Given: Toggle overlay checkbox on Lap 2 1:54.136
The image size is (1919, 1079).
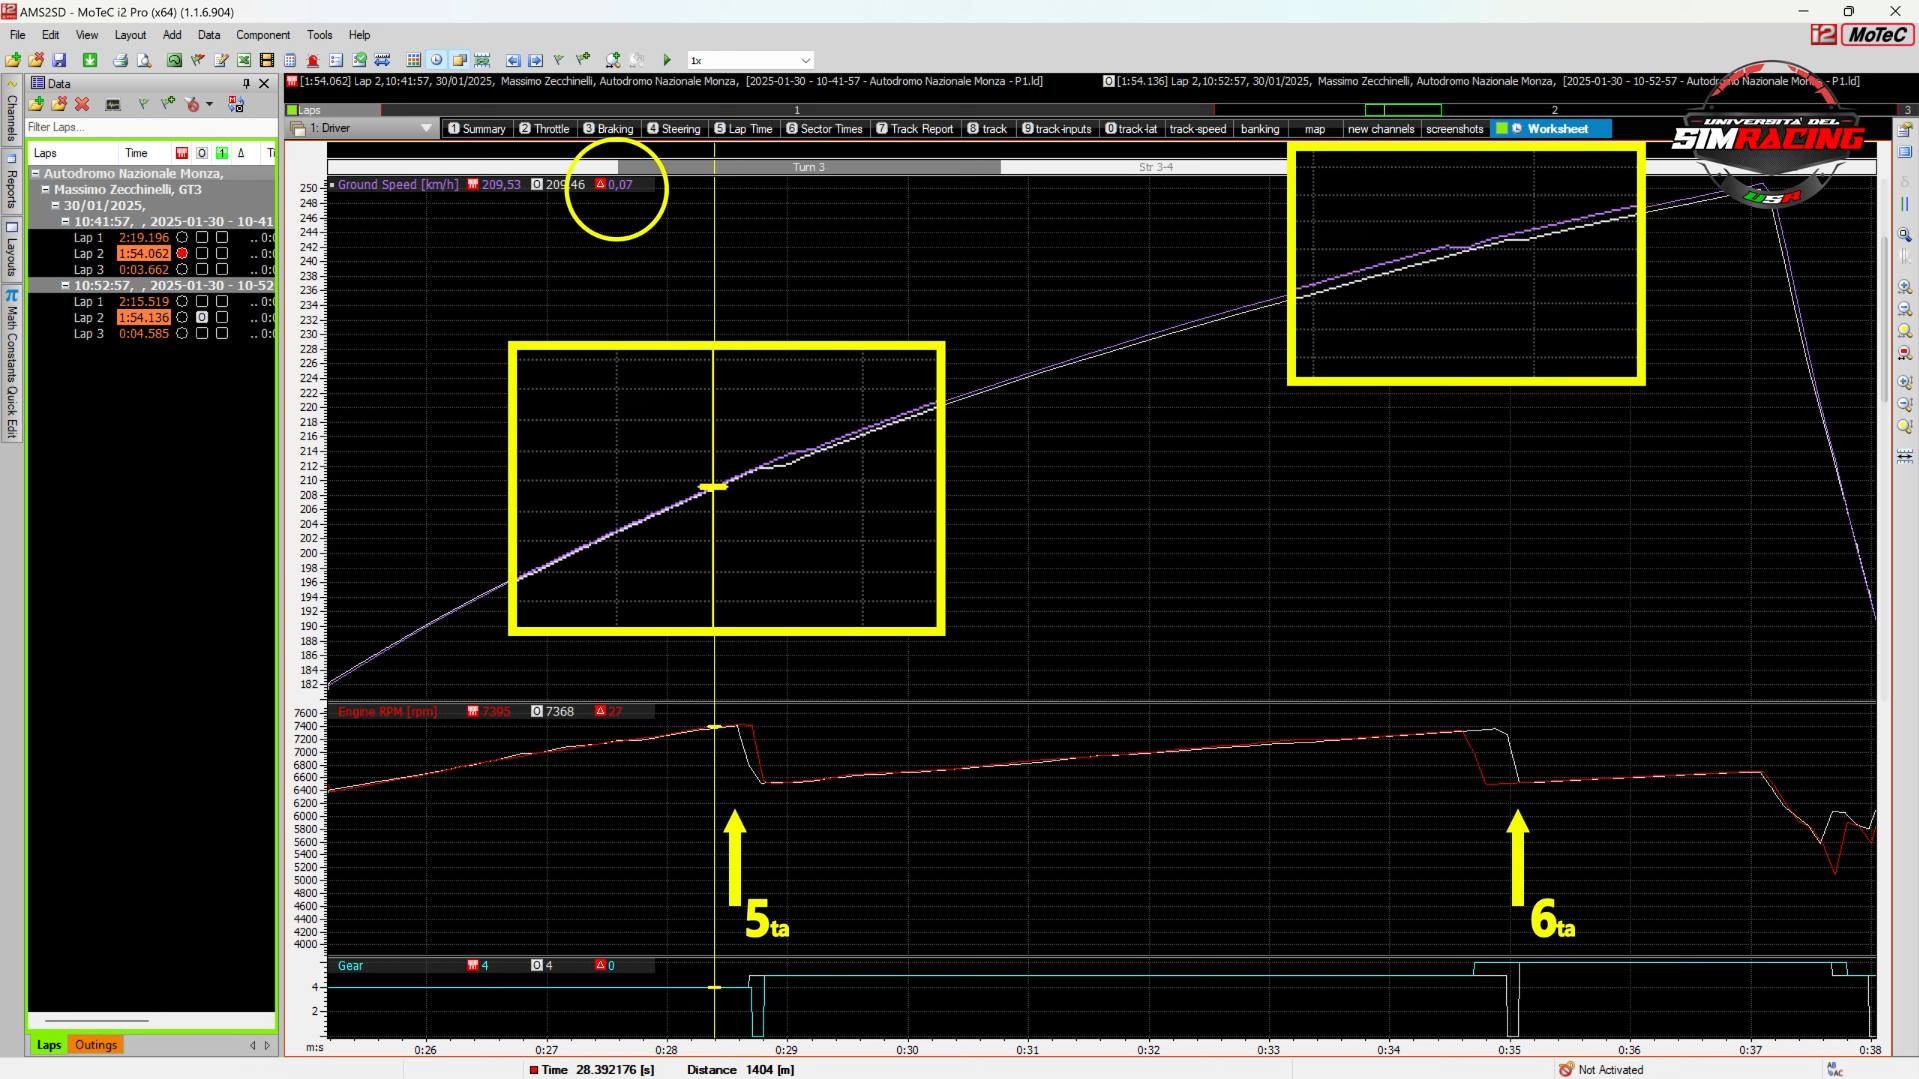Looking at the screenshot, I should pyautogui.click(x=202, y=318).
